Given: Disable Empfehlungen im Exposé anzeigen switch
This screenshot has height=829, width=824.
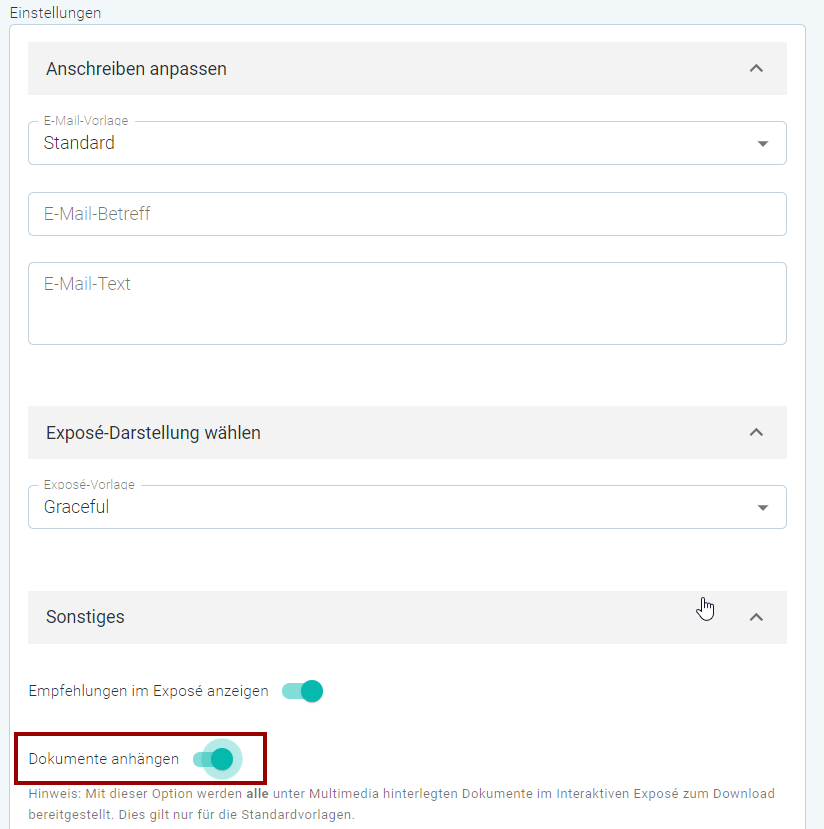Looking at the screenshot, I should click(x=302, y=691).
